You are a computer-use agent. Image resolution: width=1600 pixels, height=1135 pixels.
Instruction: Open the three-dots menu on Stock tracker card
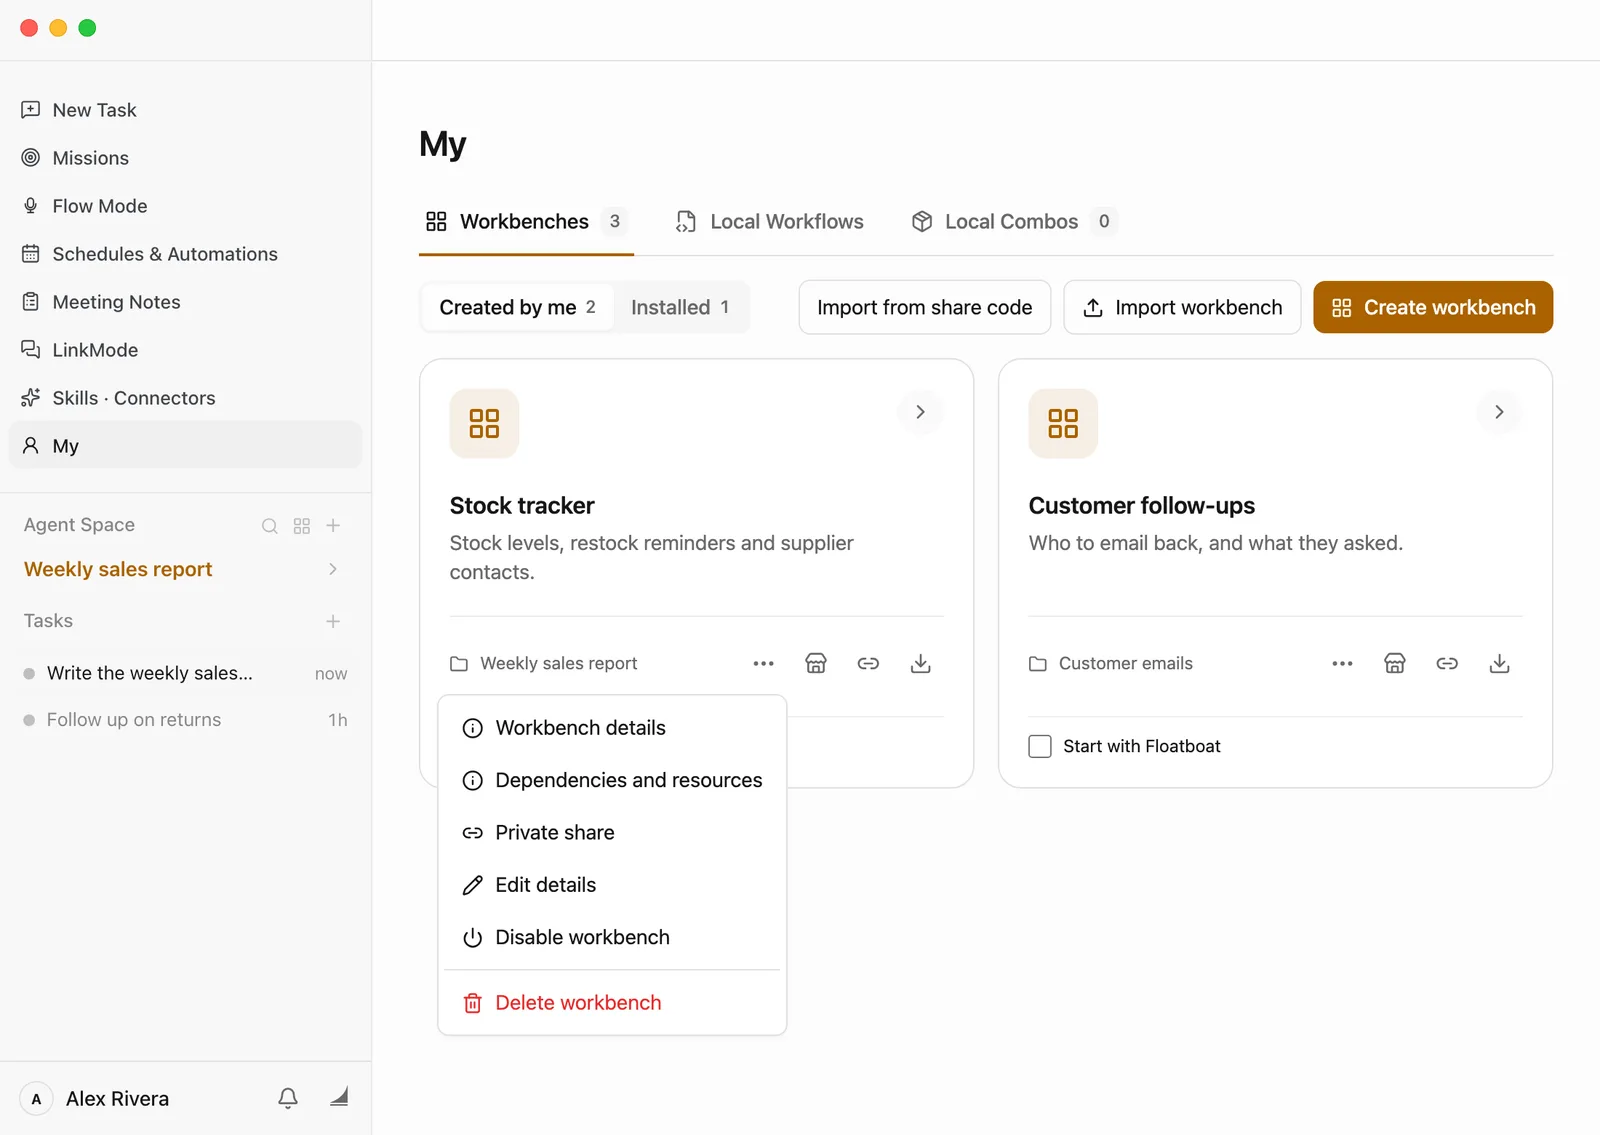(764, 663)
